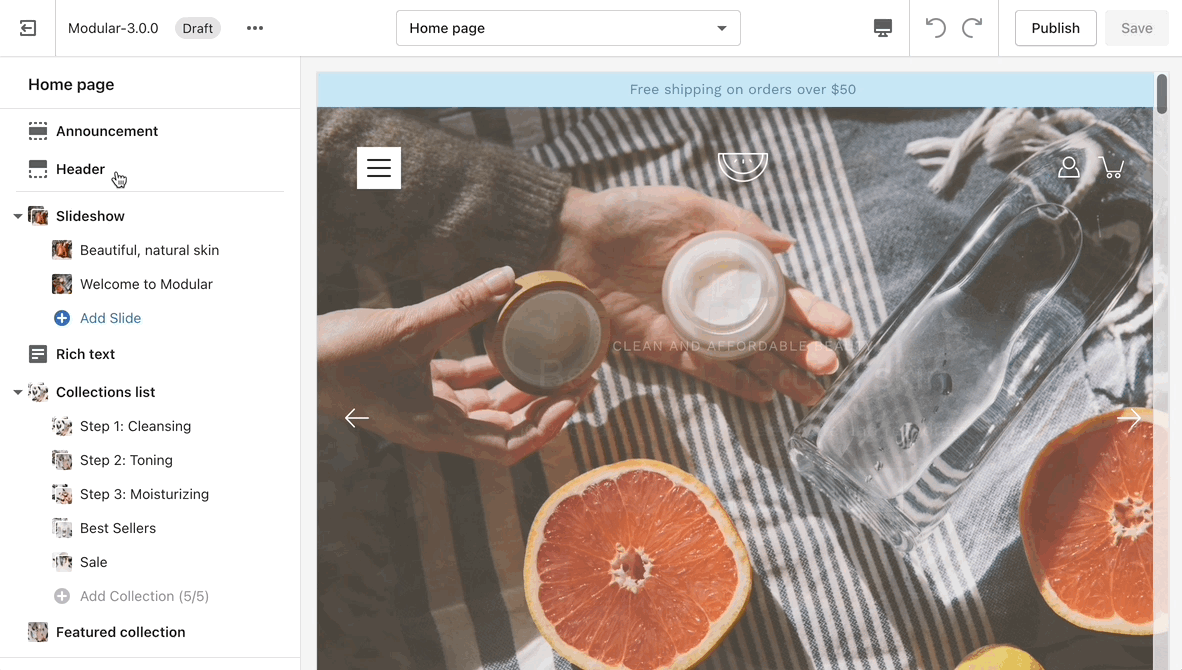Screen dimensions: 1182x670
Task: Click the account user icon in preview
Action: pos(1068,167)
